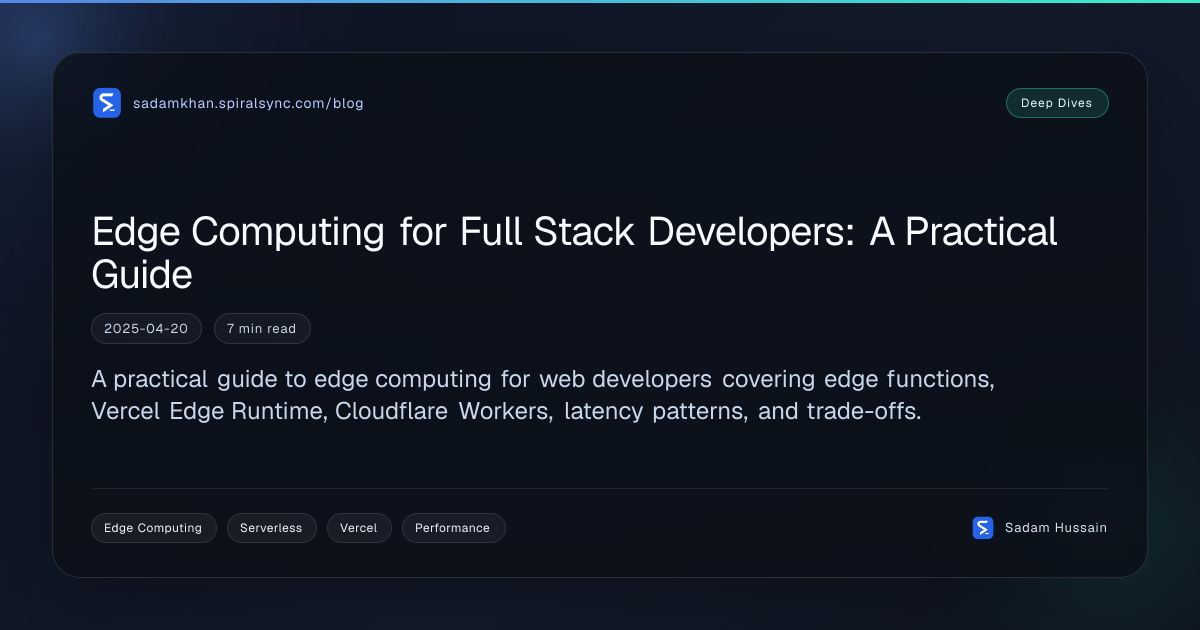Image resolution: width=1200 pixels, height=630 pixels.
Task: Click the Edge Computing tag
Action: pyautogui.click(x=153, y=528)
